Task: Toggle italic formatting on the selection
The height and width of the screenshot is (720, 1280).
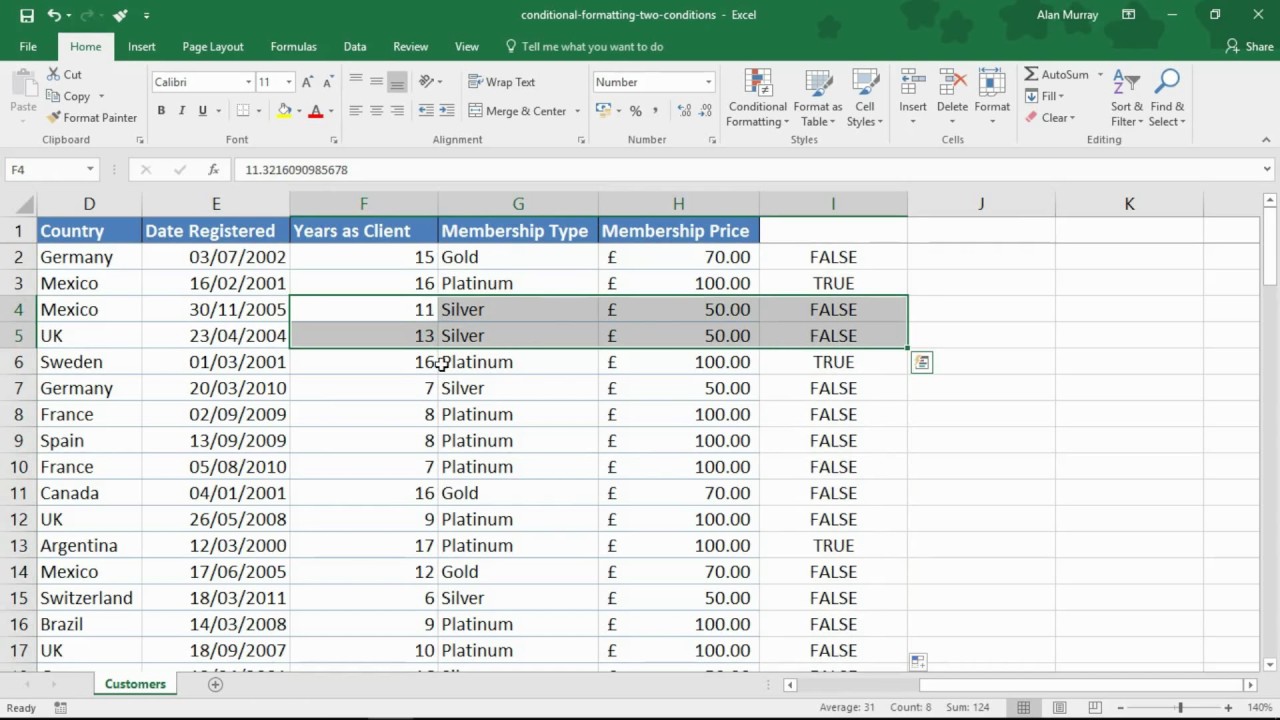Action: pos(180,110)
